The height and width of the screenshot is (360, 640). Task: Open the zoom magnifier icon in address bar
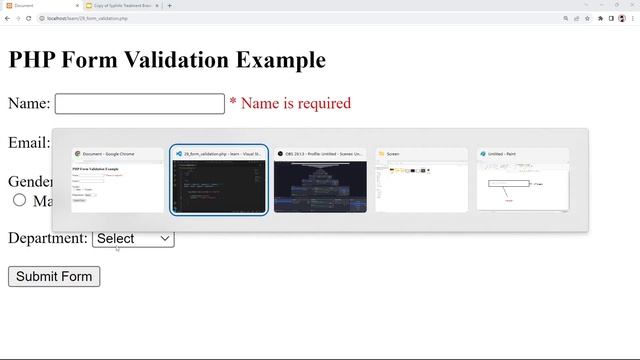click(566, 18)
